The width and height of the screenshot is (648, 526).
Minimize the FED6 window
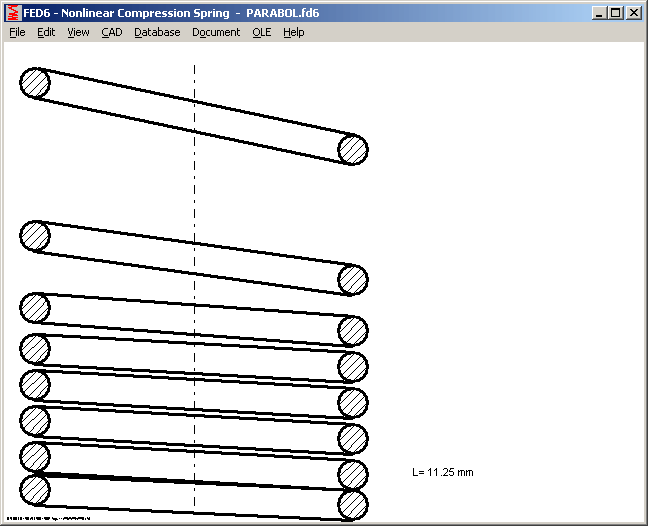(x=599, y=13)
